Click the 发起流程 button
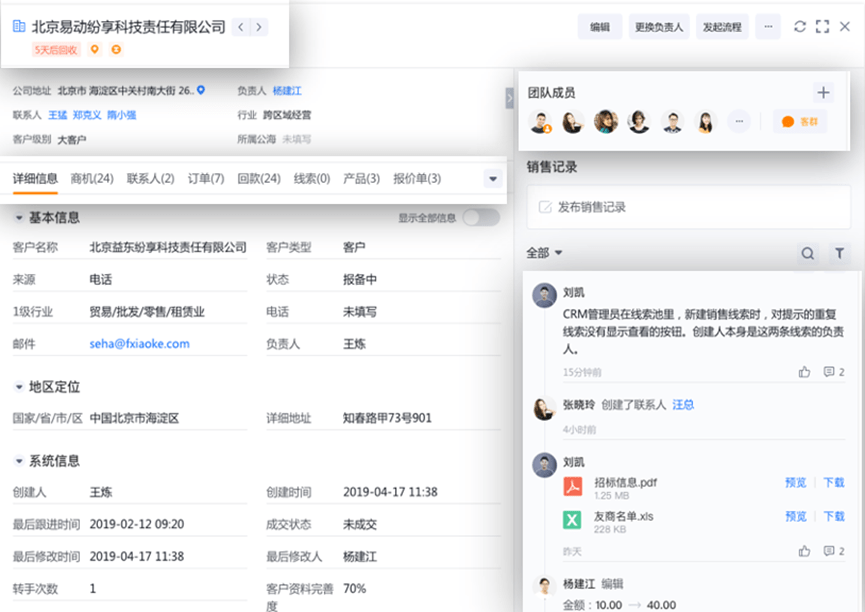The height and width of the screenshot is (612, 865). [722, 26]
